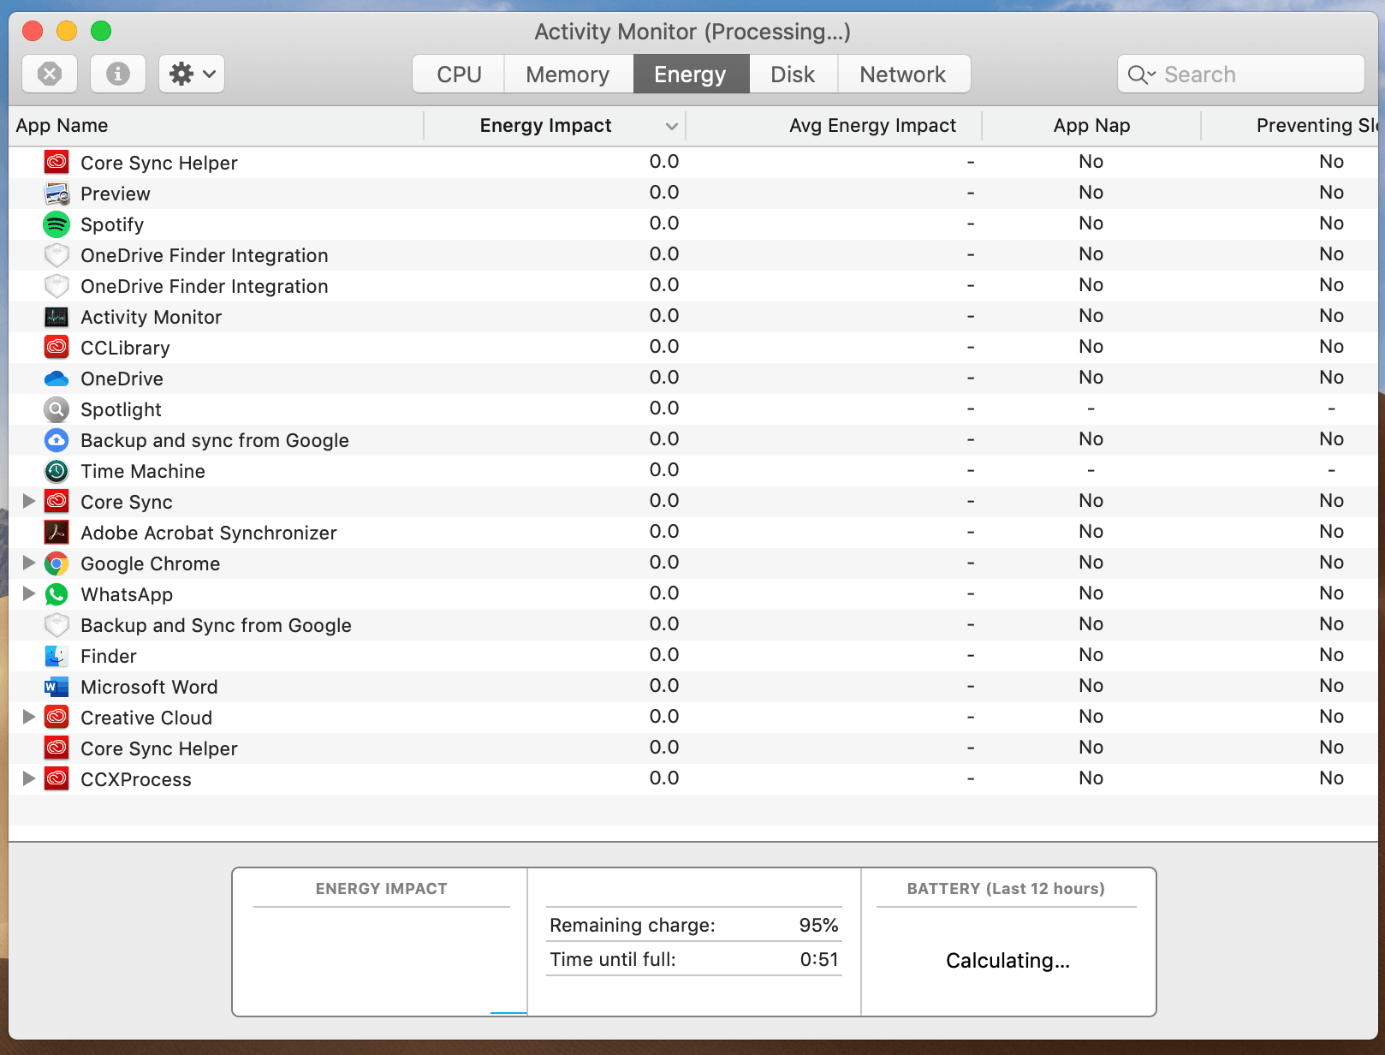Select the OneDrive cloud icon
Image resolution: width=1385 pixels, height=1055 pixels.
click(57, 378)
